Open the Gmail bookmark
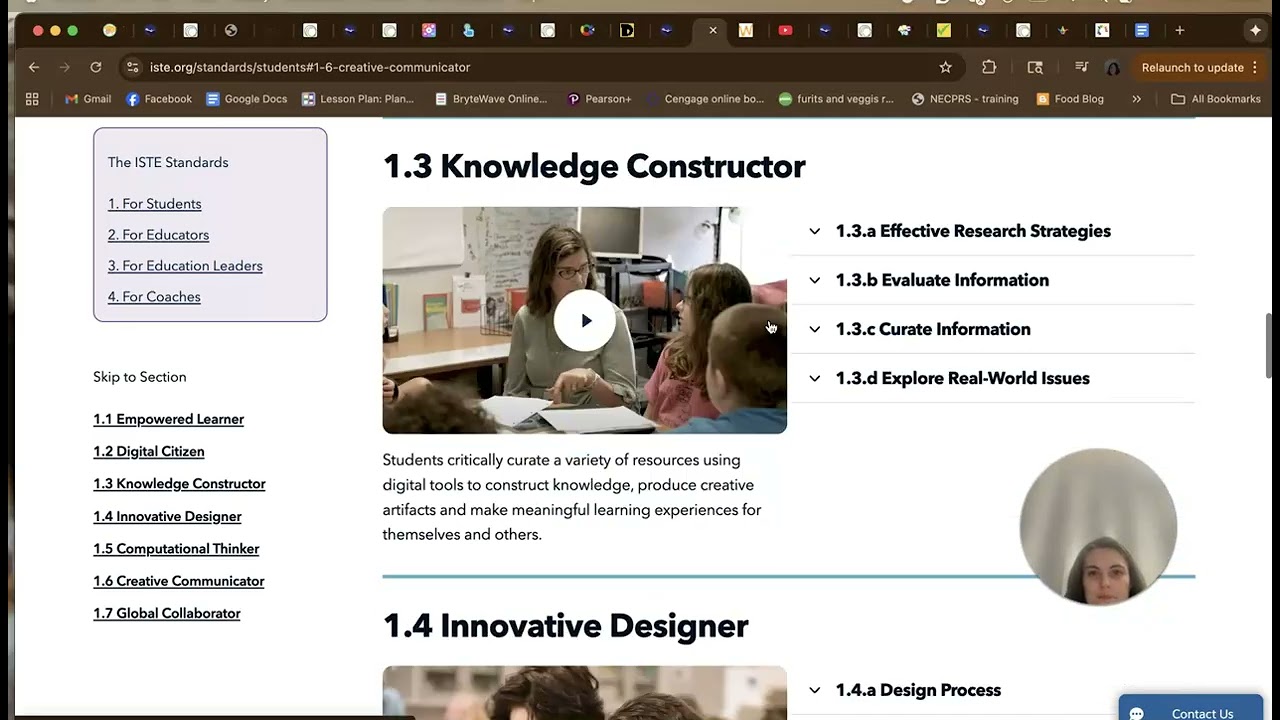This screenshot has width=1280, height=720. 88,99
